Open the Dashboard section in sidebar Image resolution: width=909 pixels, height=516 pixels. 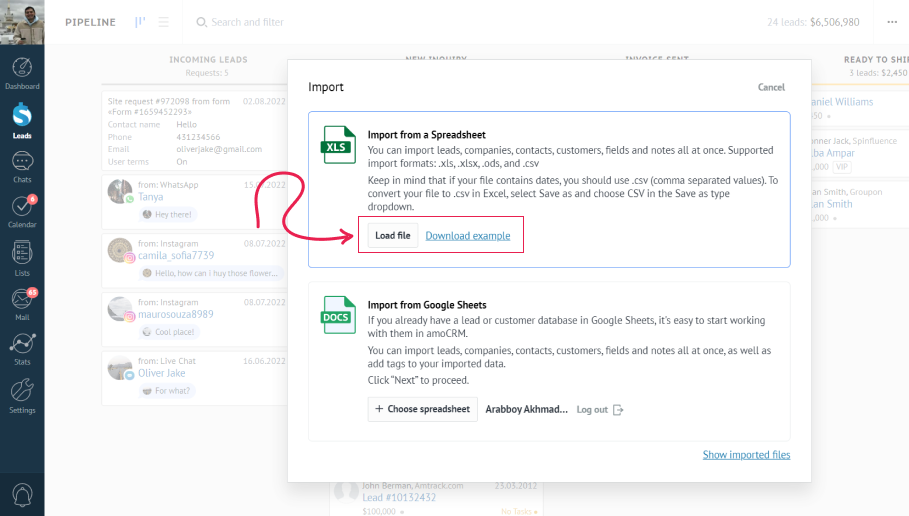pos(22,74)
